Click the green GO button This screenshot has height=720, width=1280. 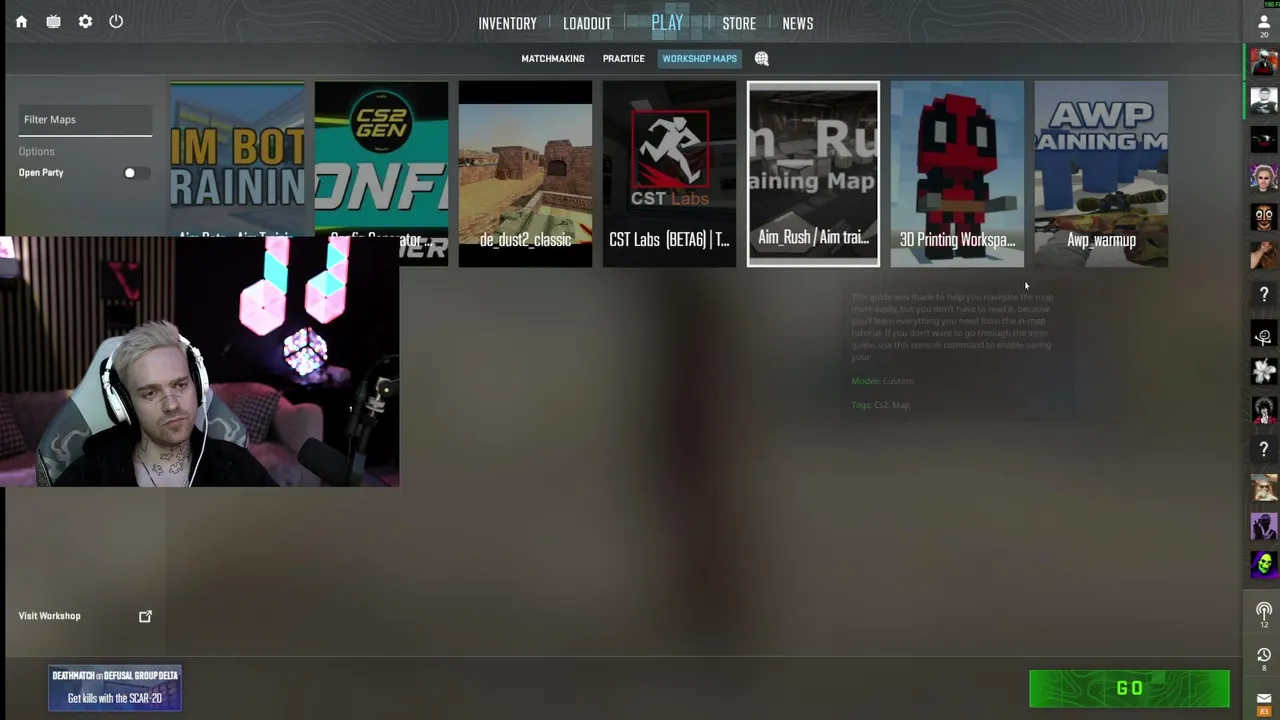(x=1129, y=688)
